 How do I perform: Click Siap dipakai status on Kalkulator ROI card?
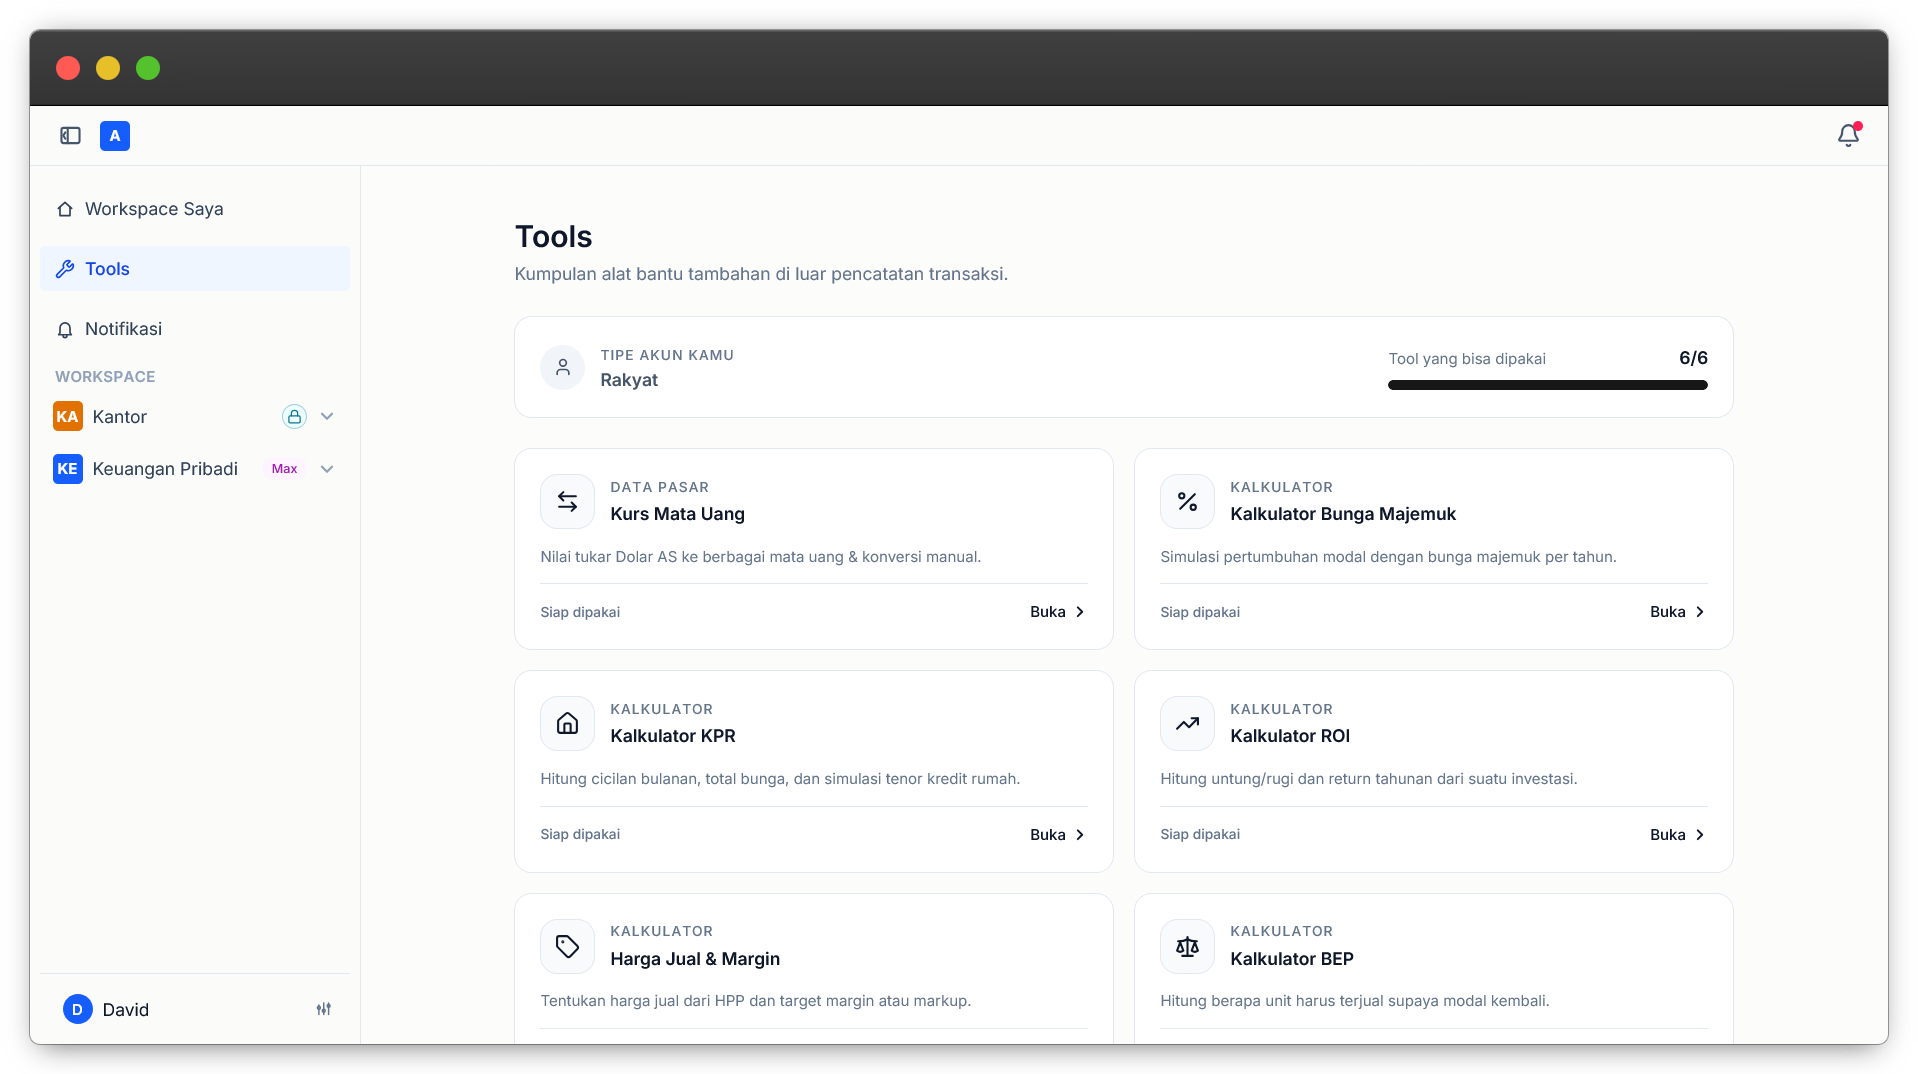1200,835
